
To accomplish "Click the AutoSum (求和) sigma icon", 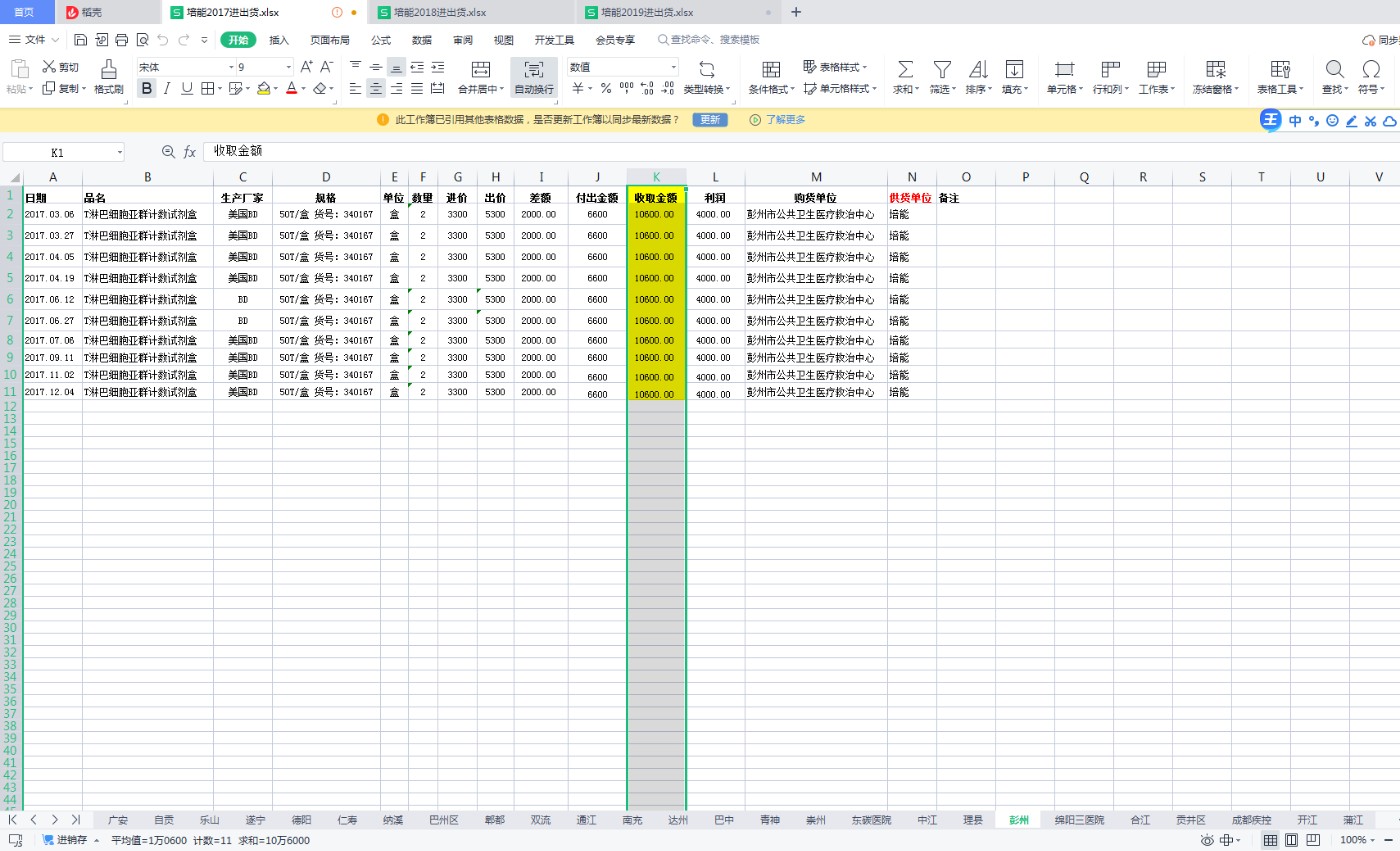I will [x=905, y=68].
